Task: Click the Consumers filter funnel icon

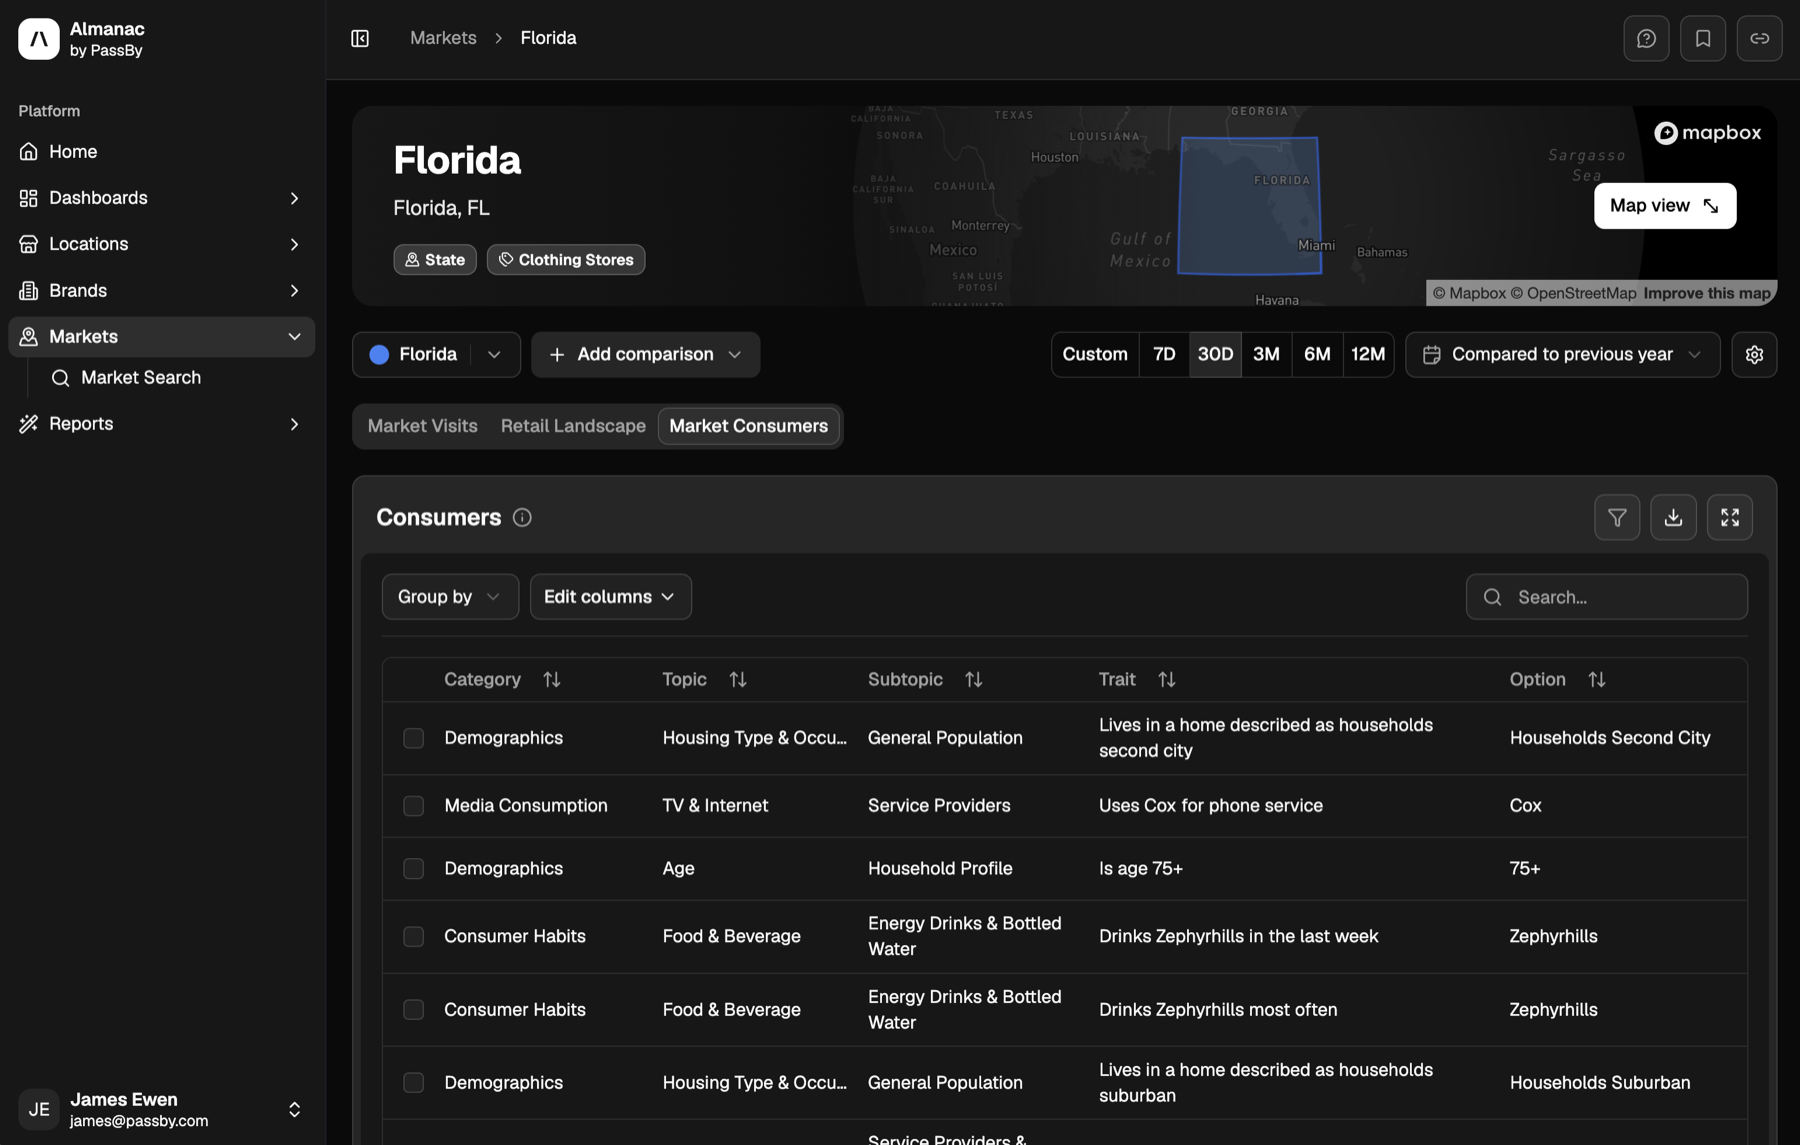Action: pyautogui.click(x=1617, y=517)
